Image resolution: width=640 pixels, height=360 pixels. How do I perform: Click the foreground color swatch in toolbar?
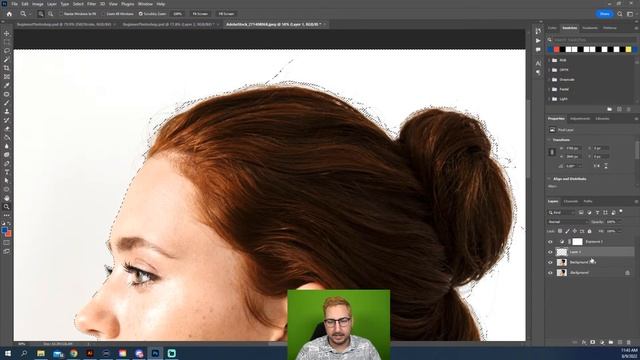4,230
